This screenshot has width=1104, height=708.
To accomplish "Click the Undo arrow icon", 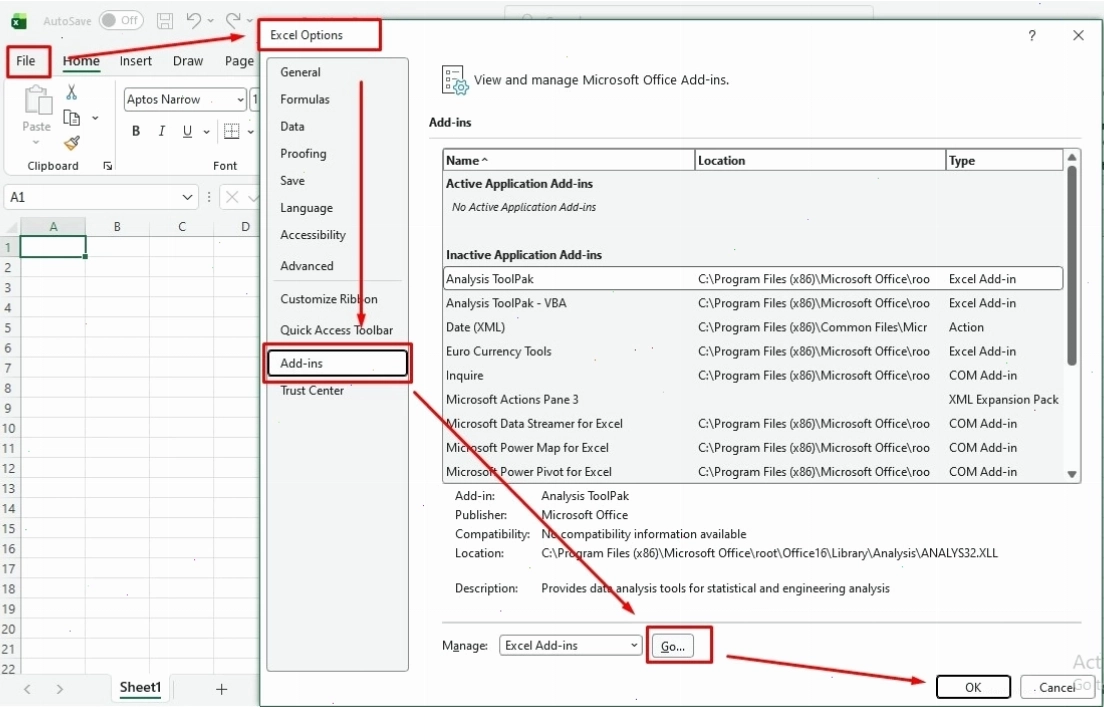I will 194,20.
